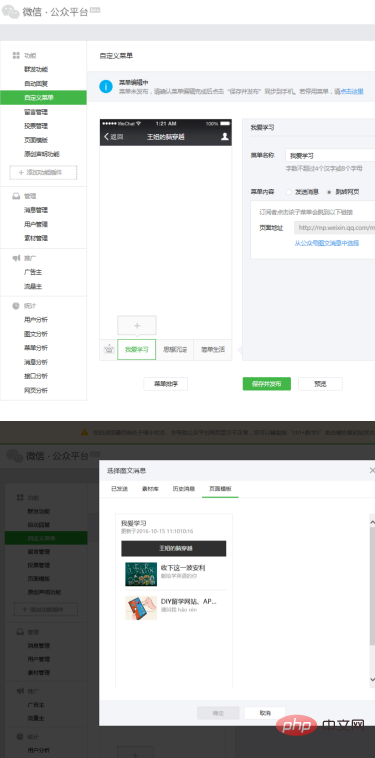
Task: Click the dialog scrollbar up arrow
Action: (x=372, y=522)
